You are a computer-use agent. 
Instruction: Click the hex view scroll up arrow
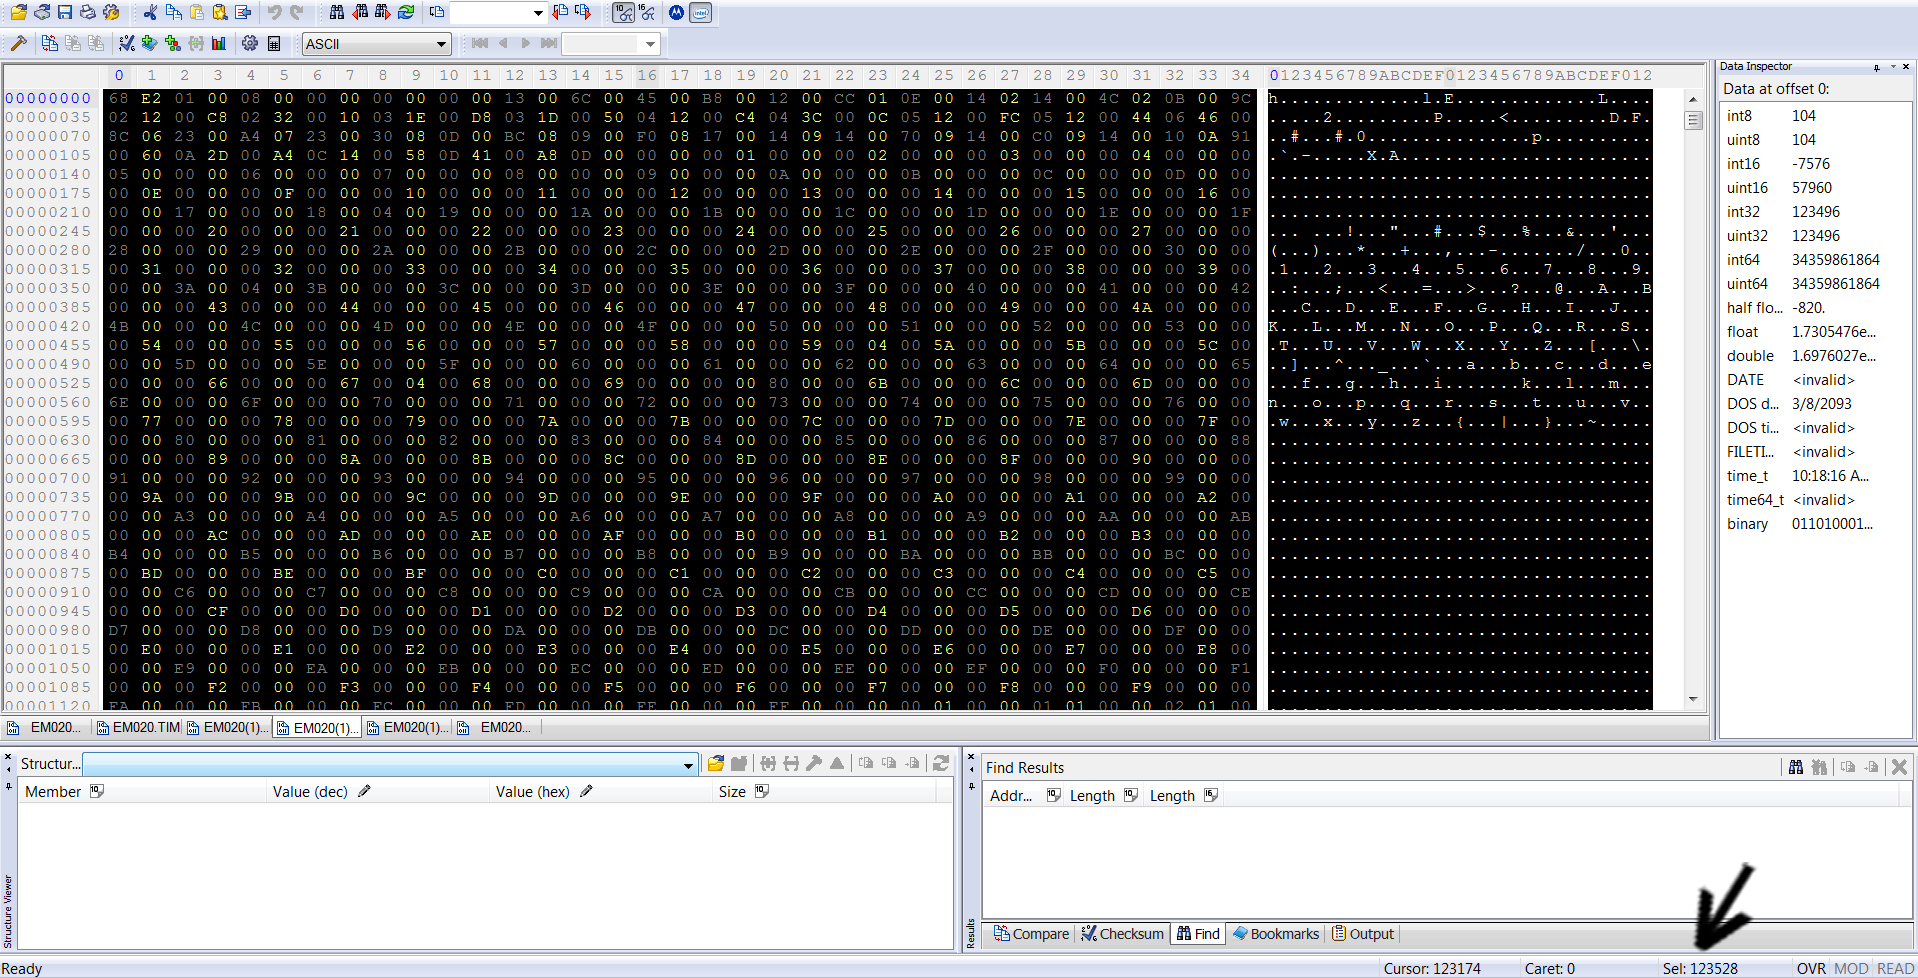coord(1693,99)
